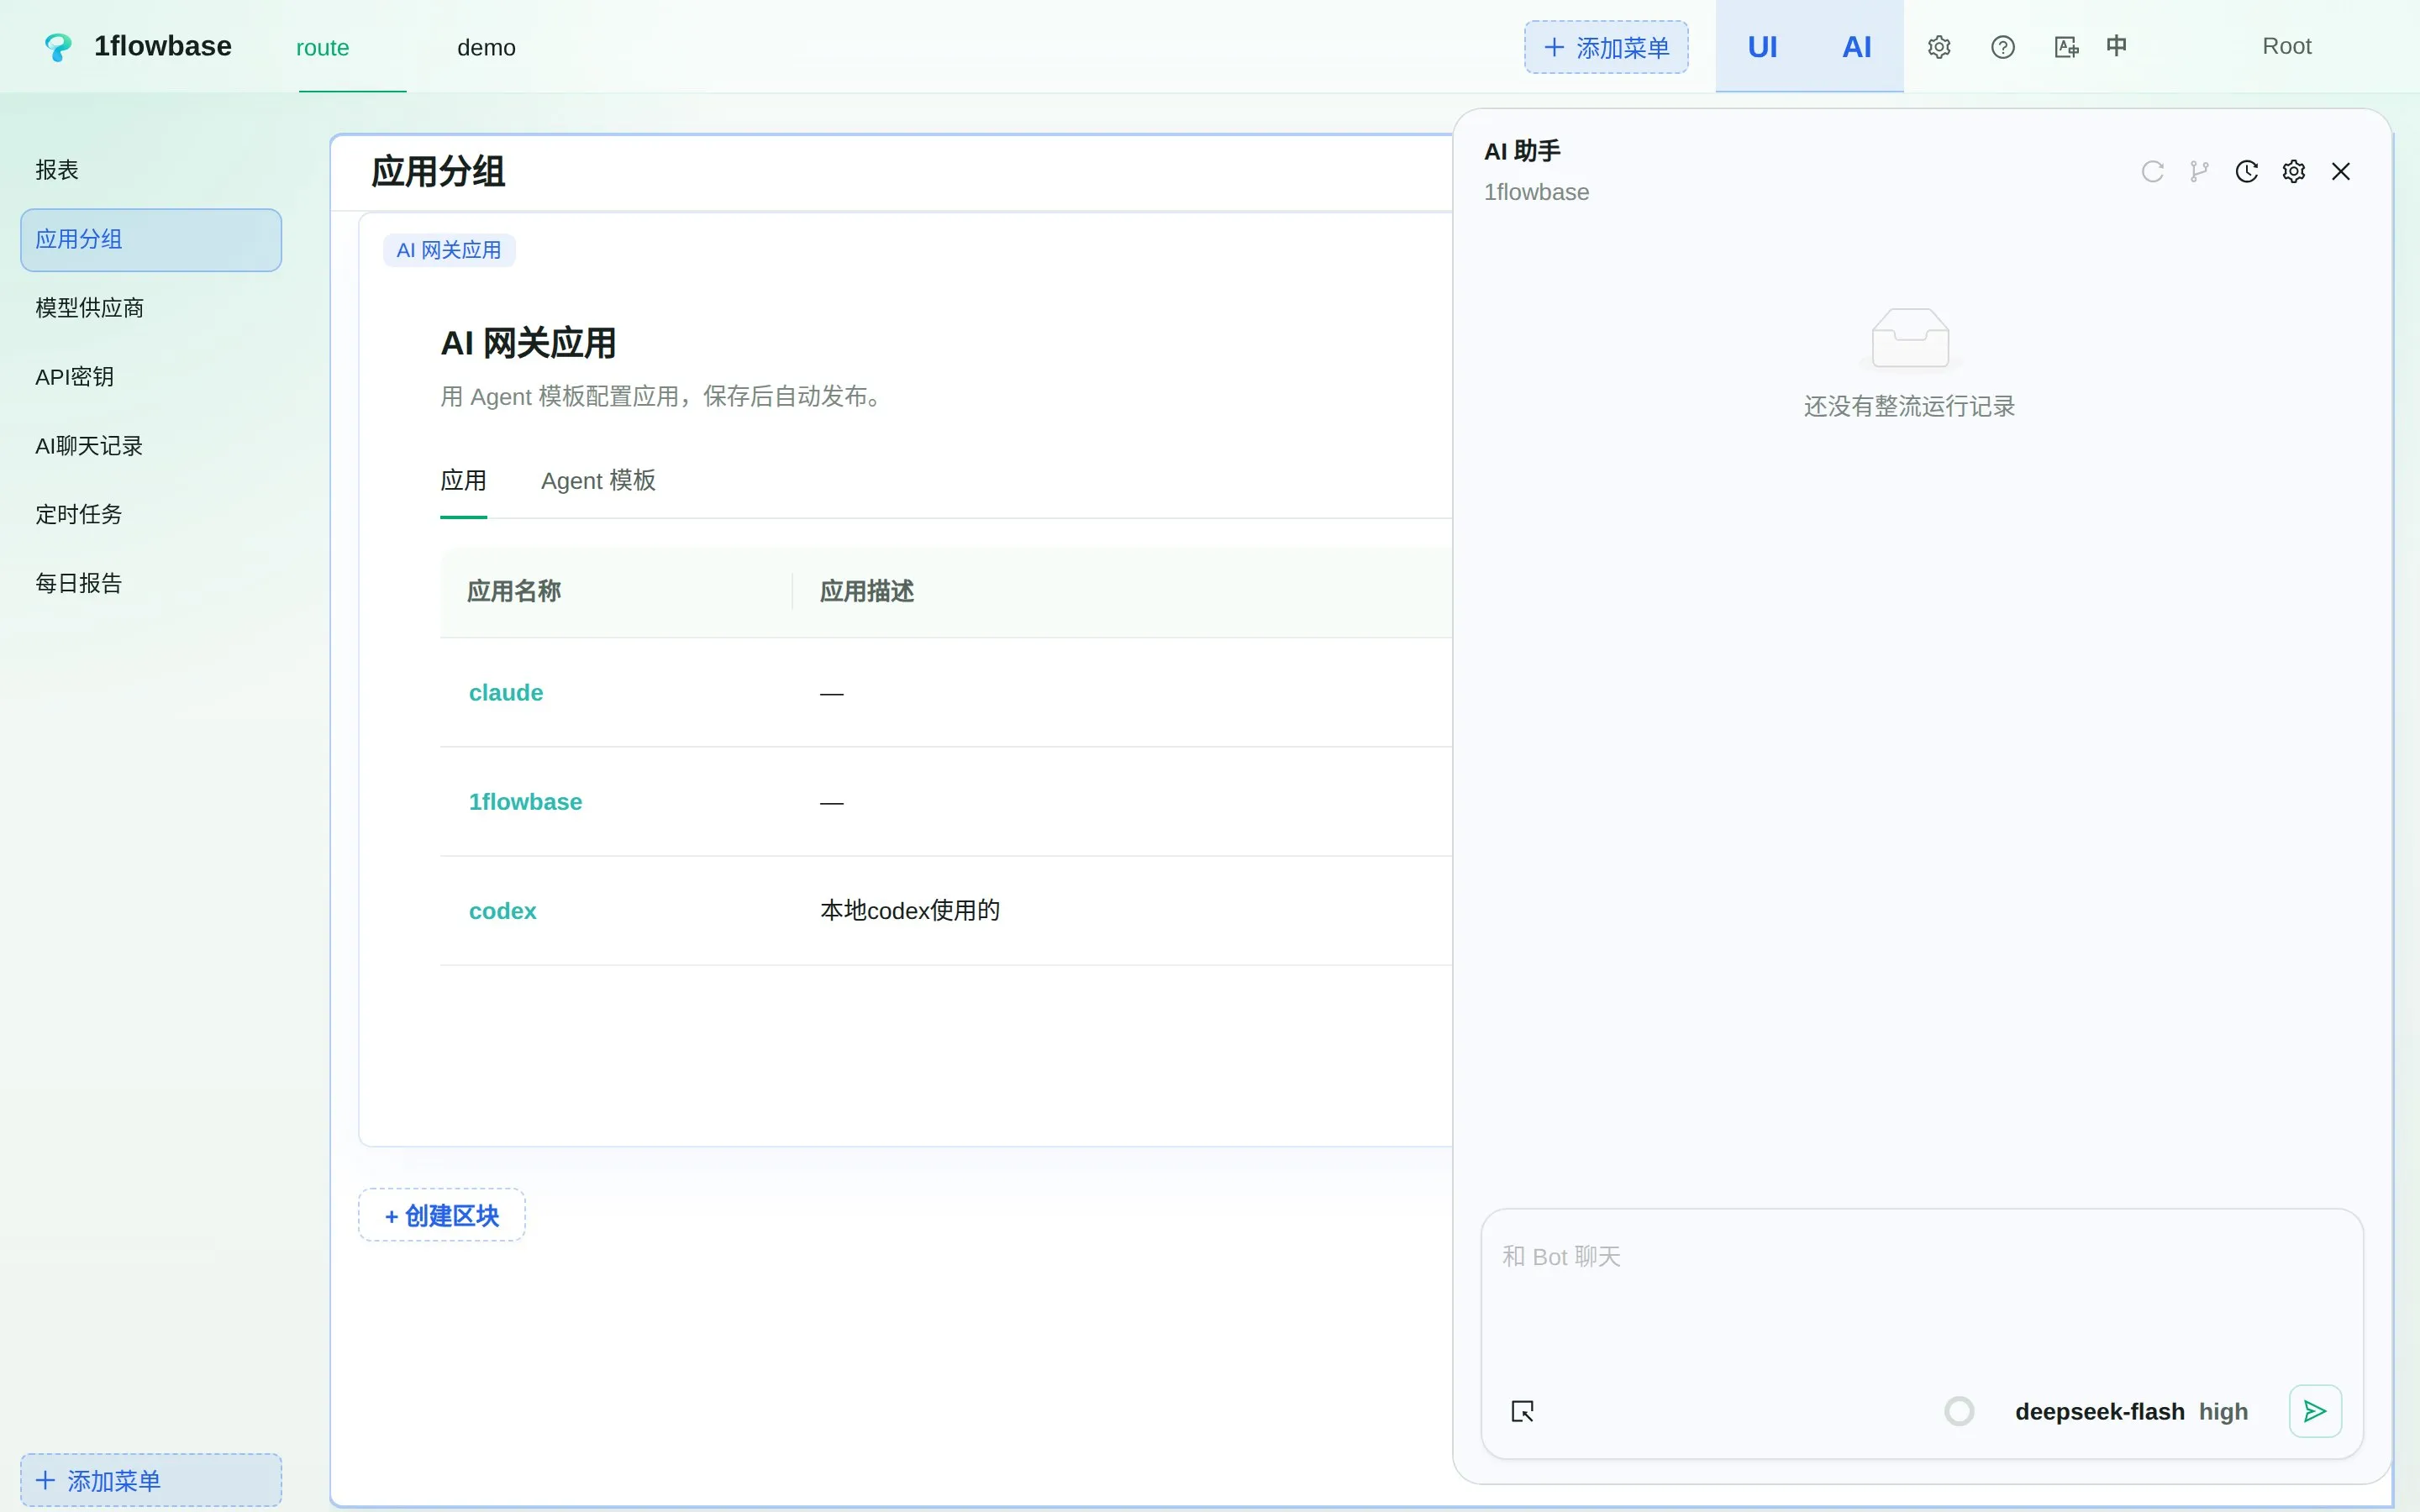This screenshot has height=1512, width=2420.
Task: Click the 本地codex使用的 description cell
Action: [x=910, y=911]
